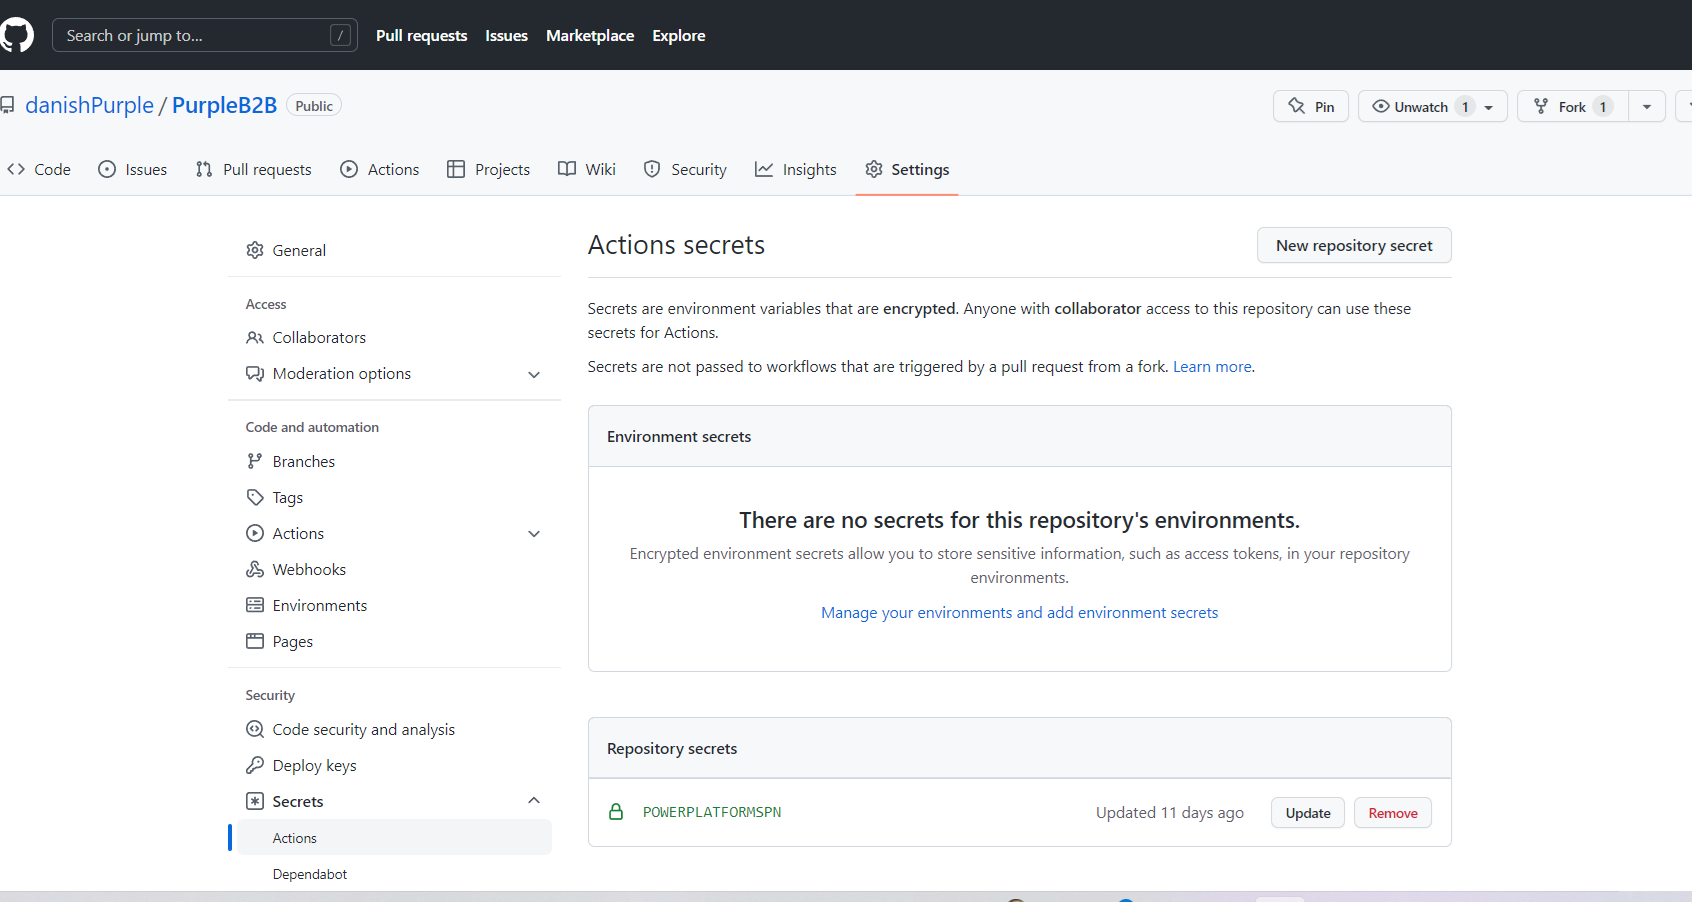This screenshot has height=902, width=1692.
Task: Click the gear icon next to General
Action: (x=255, y=250)
